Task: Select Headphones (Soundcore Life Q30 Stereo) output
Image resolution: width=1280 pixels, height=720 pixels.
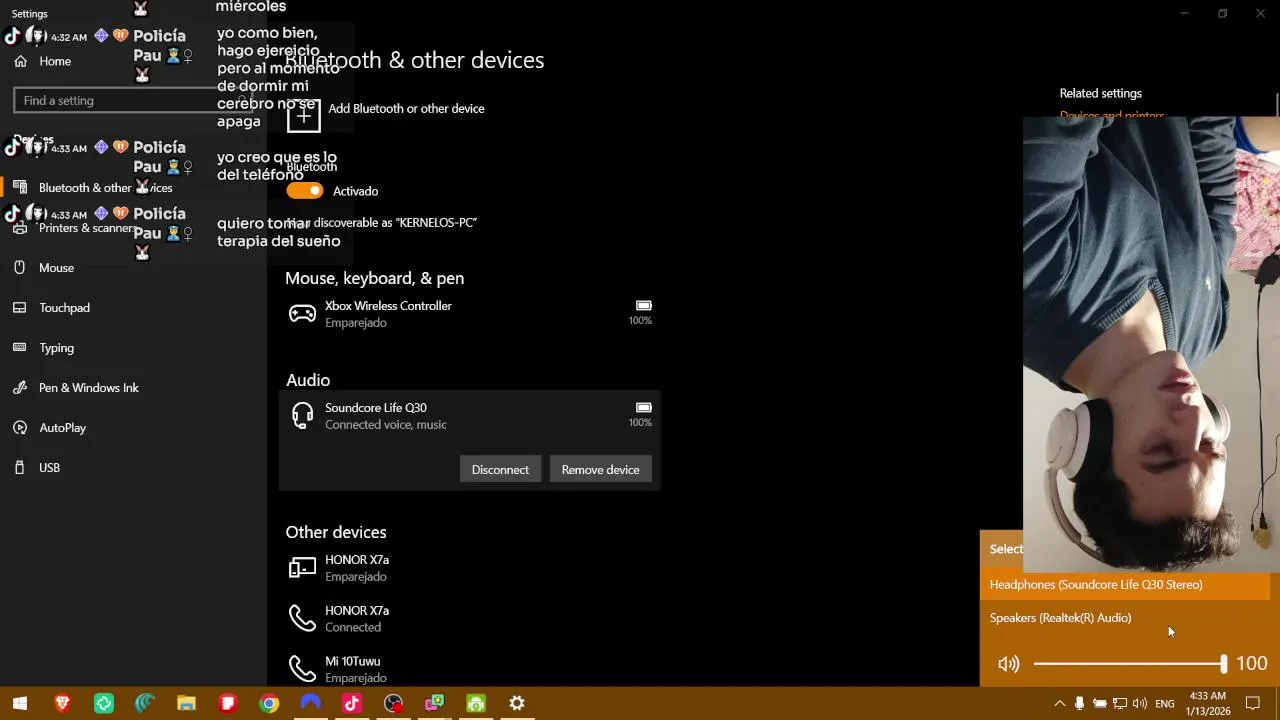Action: [1125, 584]
